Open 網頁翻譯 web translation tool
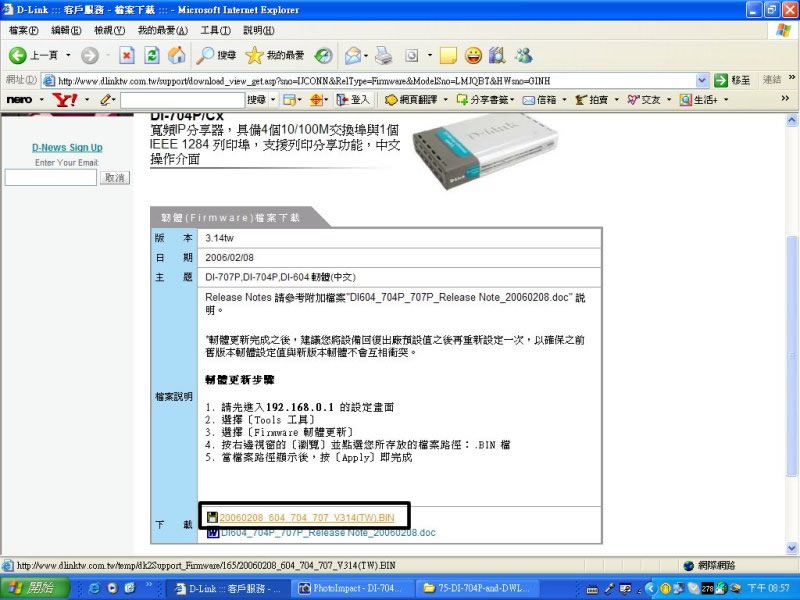 [411, 99]
